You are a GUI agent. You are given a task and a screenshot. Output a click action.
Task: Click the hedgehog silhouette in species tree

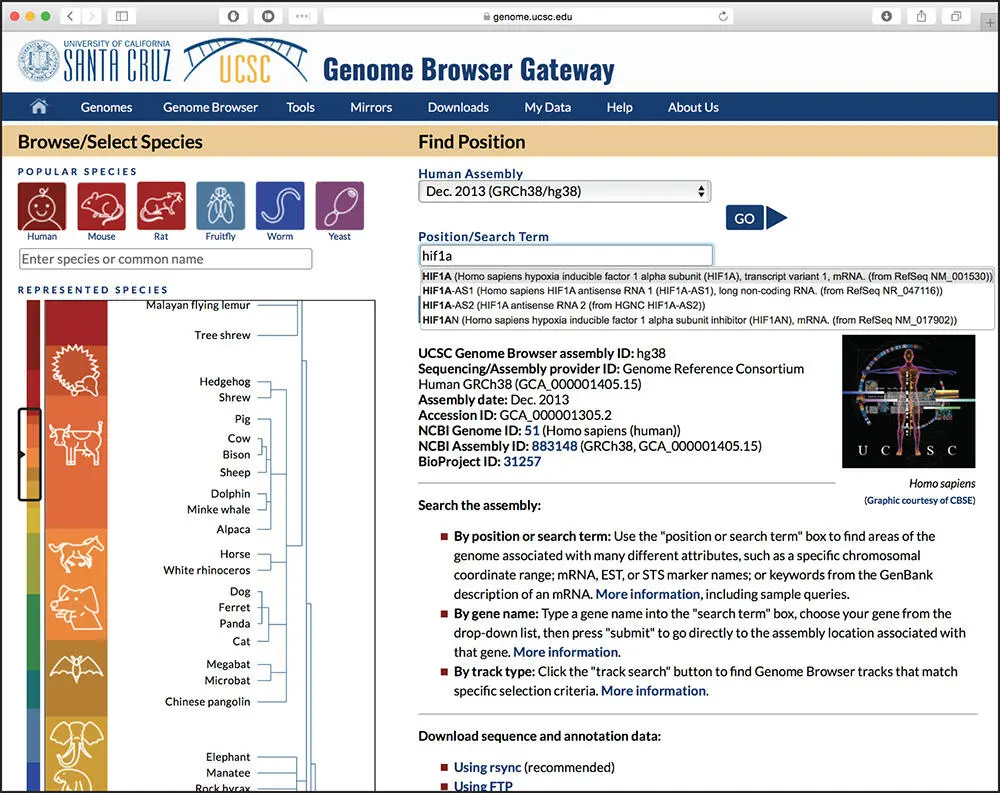point(75,369)
